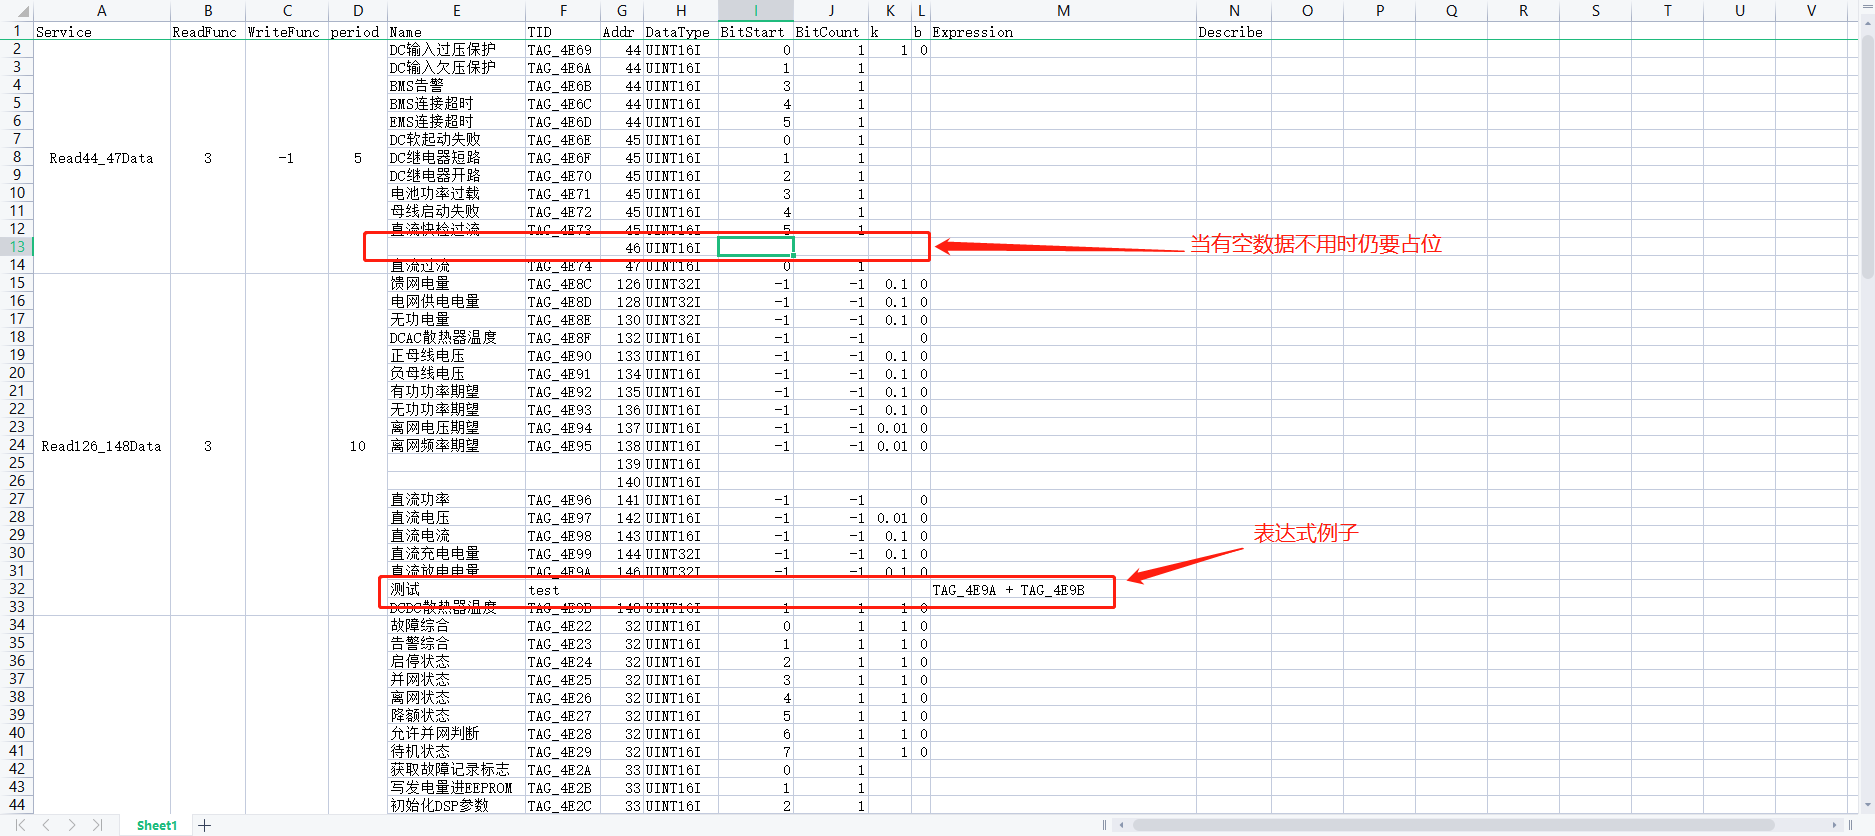Click the horizontal scrollbar thumb
1875x836 pixels.
[1450, 825]
